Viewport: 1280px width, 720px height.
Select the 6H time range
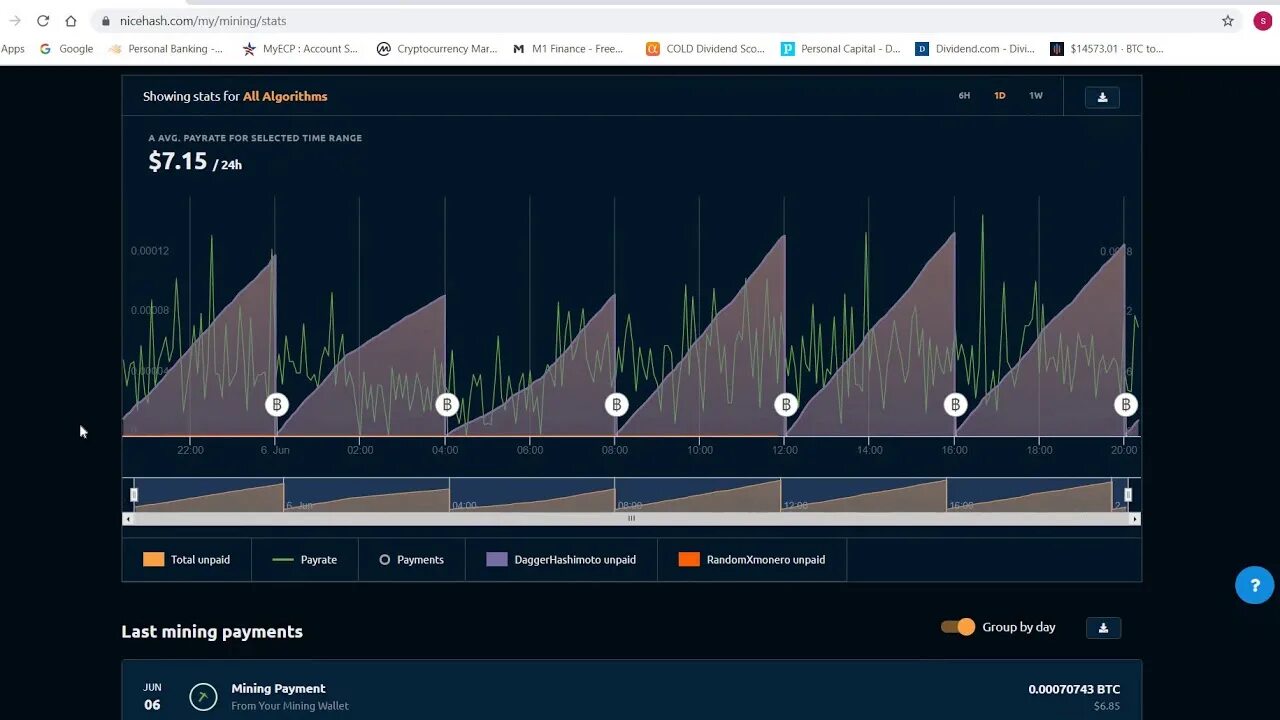click(963, 96)
